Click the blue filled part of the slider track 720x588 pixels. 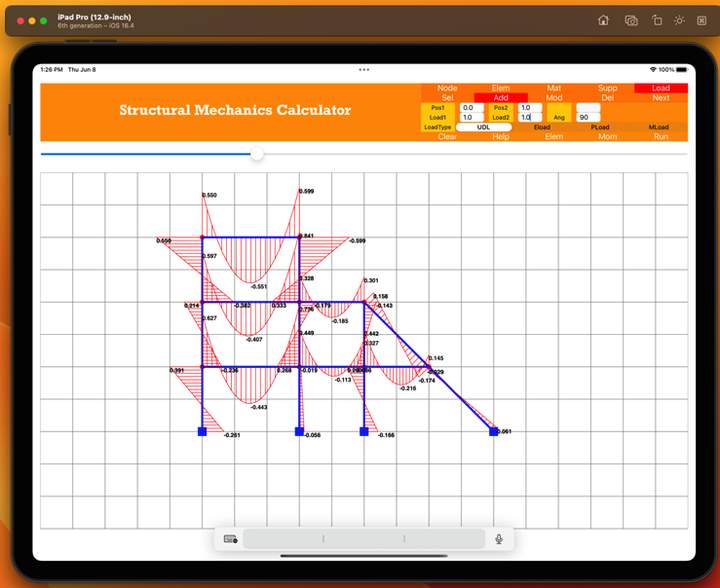click(x=146, y=154)
